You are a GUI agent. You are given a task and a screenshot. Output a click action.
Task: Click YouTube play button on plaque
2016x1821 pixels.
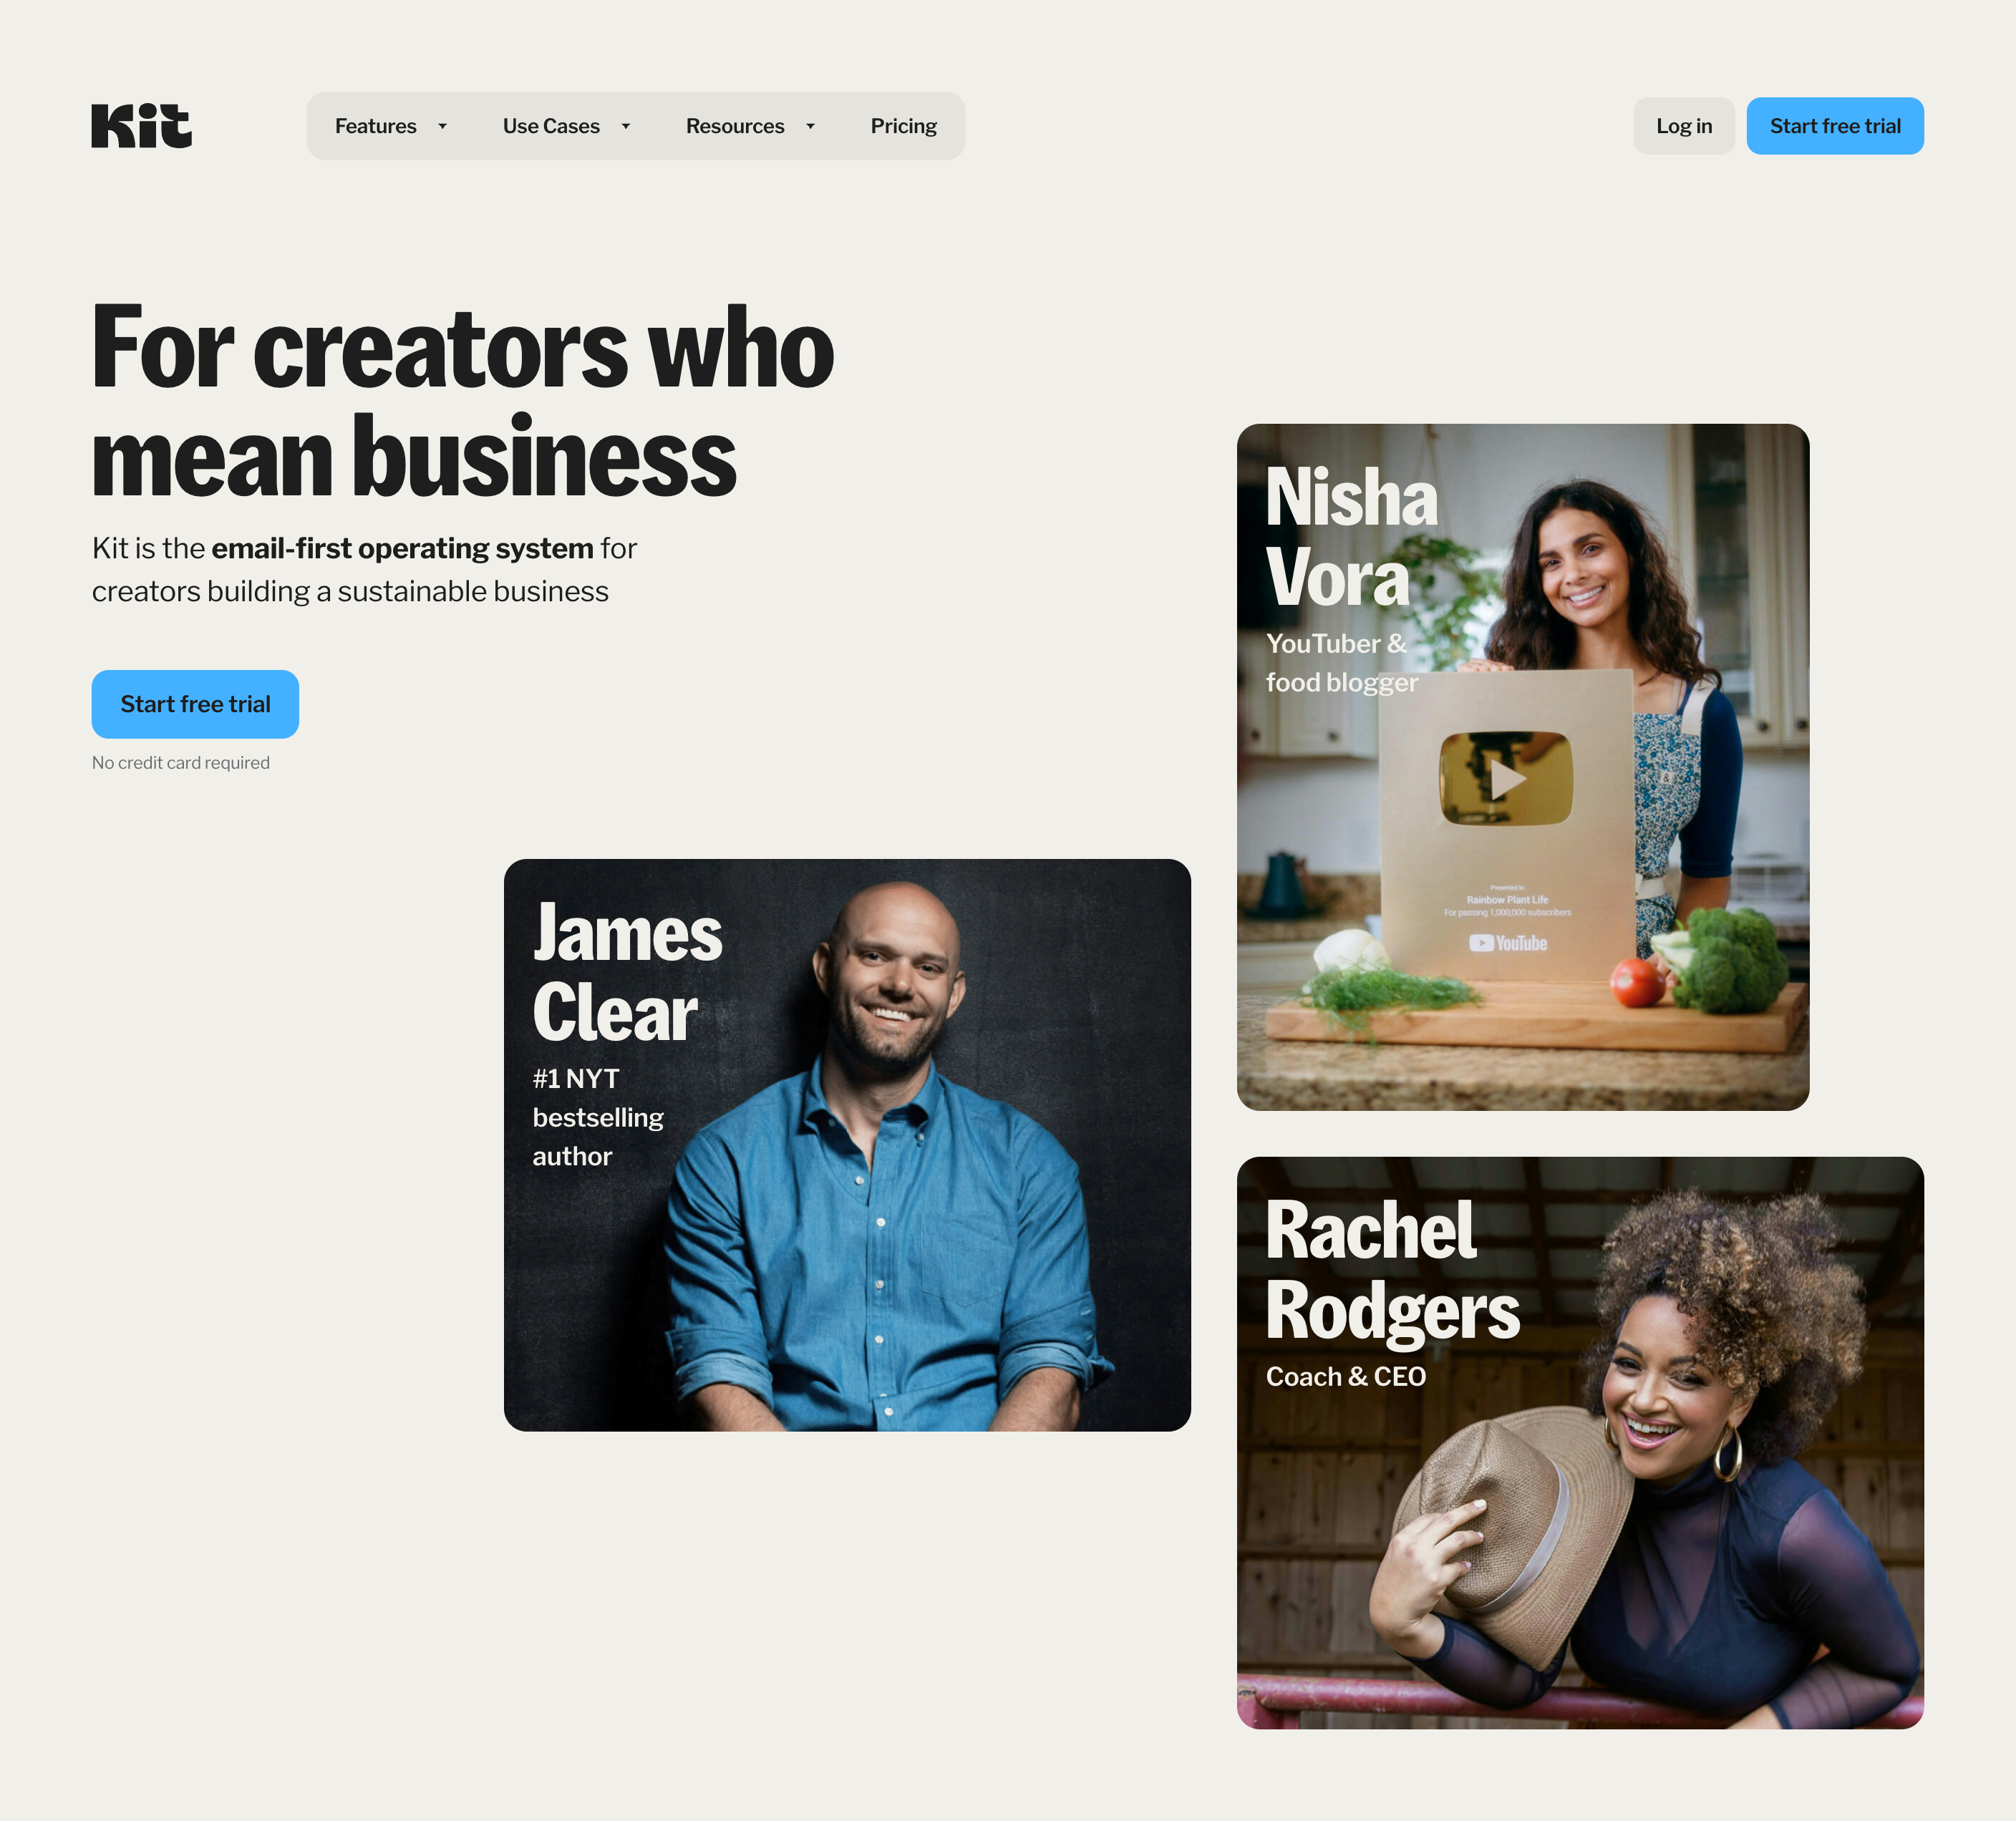click(x=1506, y=779)
